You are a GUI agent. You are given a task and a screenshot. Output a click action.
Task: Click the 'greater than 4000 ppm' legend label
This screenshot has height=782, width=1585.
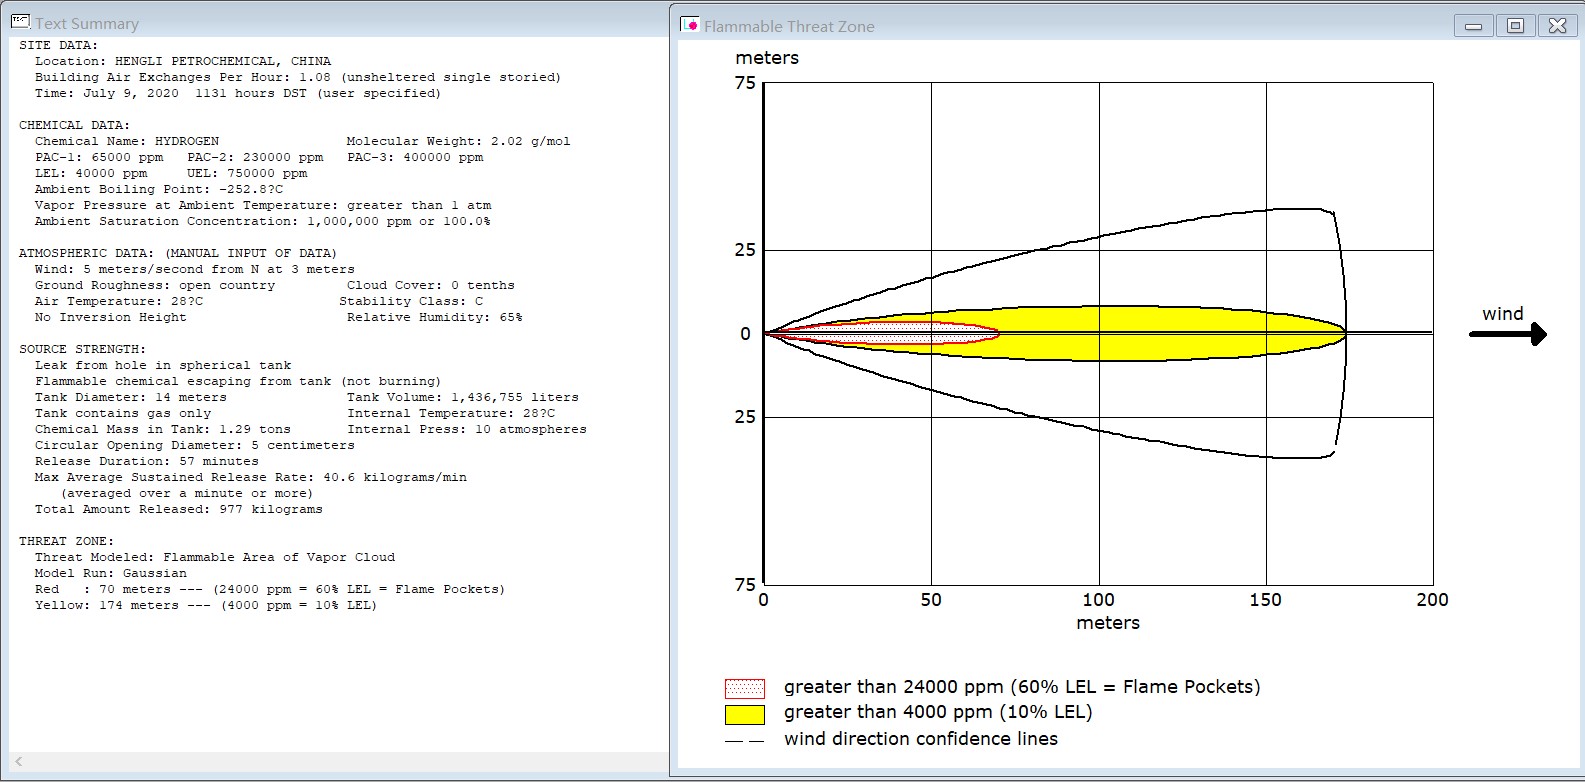coord(938,713)
